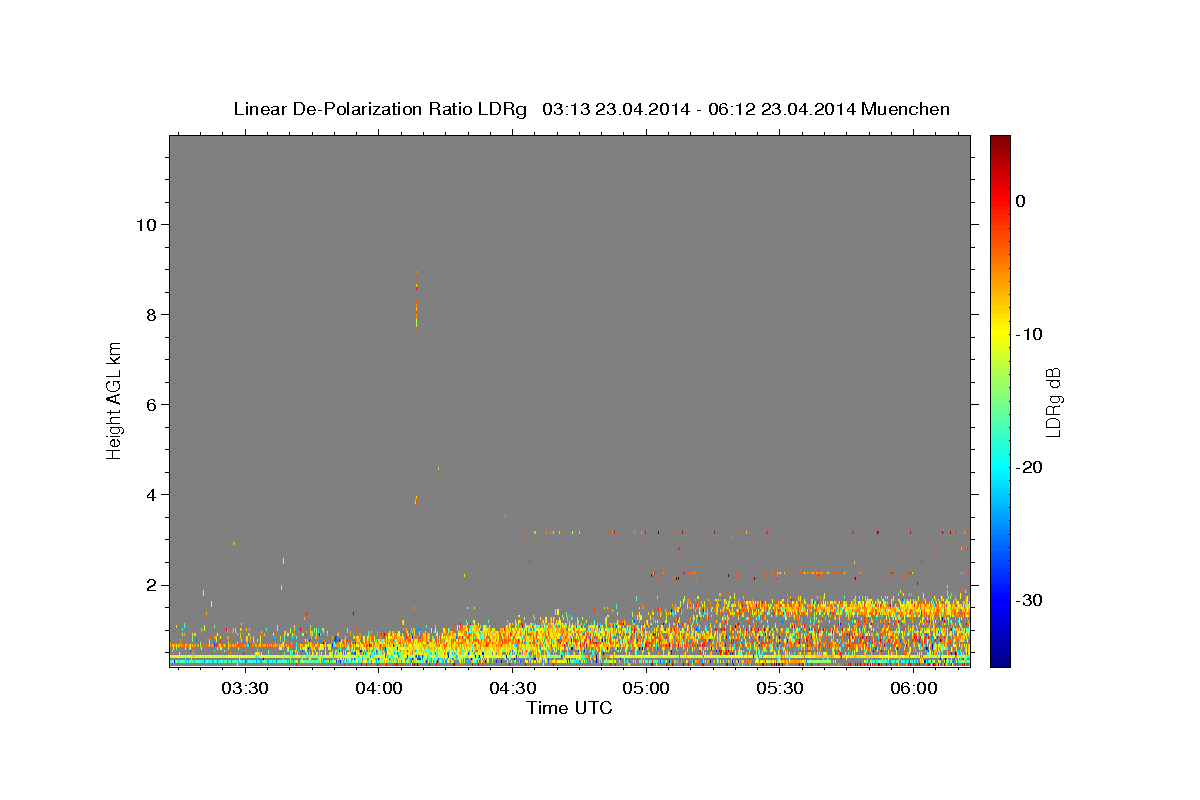The image size is (1200, 800).
Task: Click the 05:00 time tick label
Action: pos(646,689)
